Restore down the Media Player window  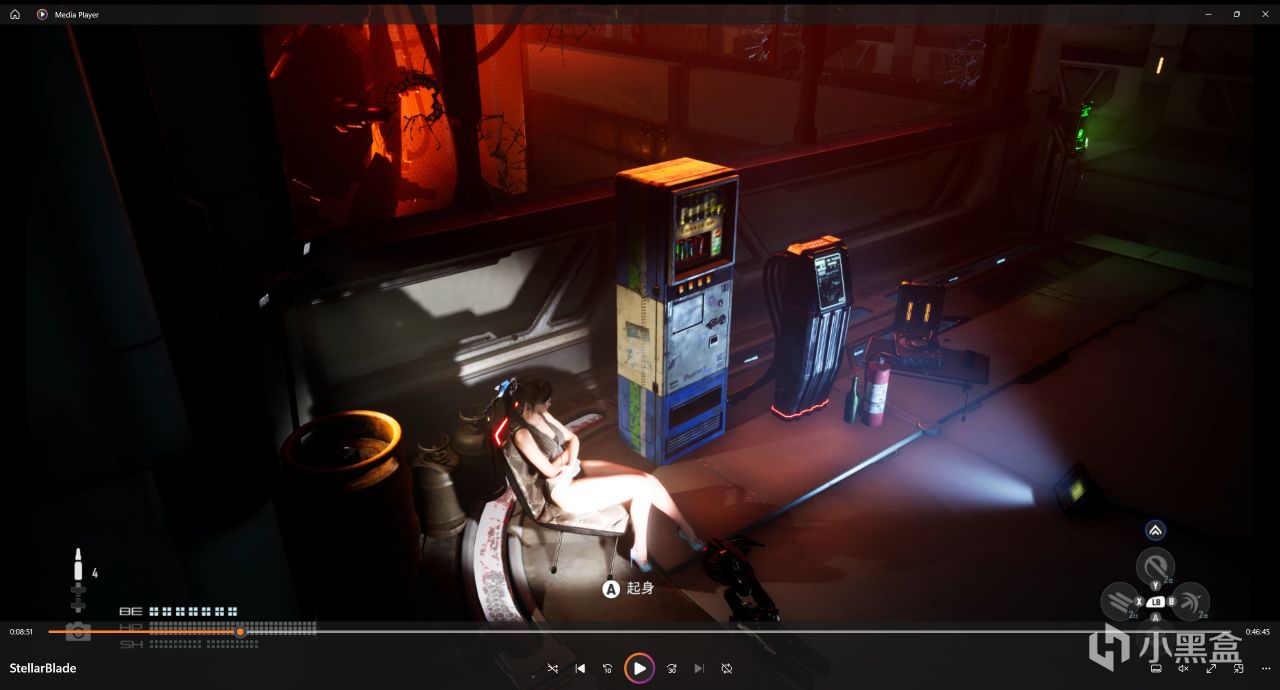tap(1237, 14)
